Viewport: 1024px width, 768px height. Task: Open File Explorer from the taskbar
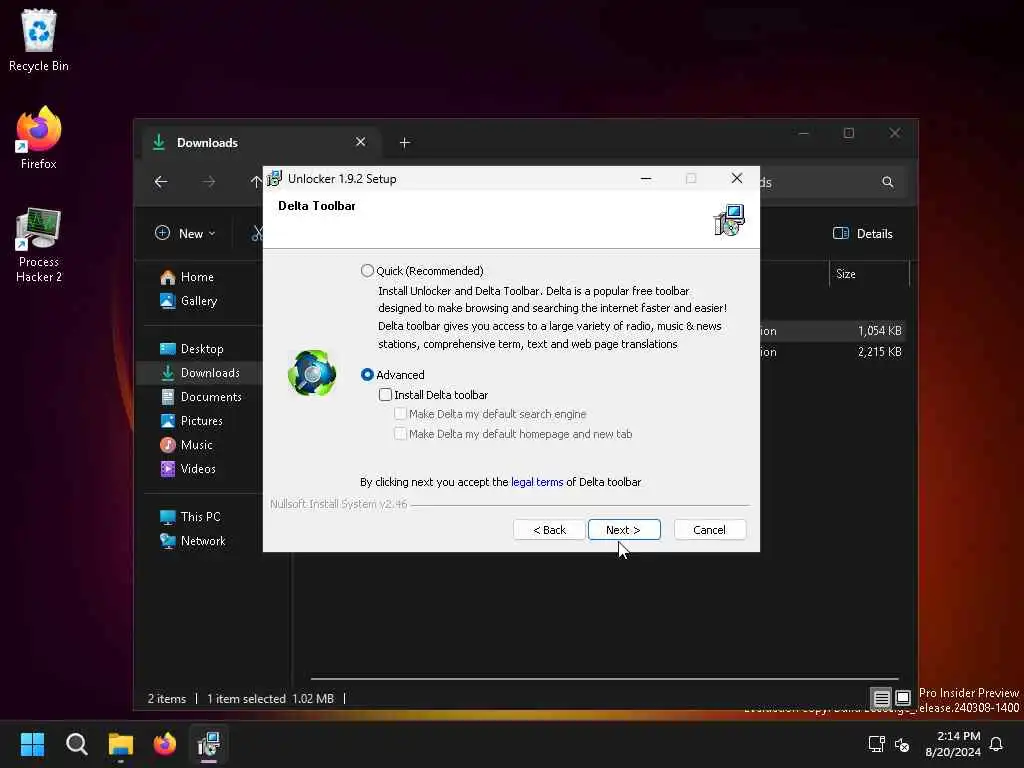point(121,744)
